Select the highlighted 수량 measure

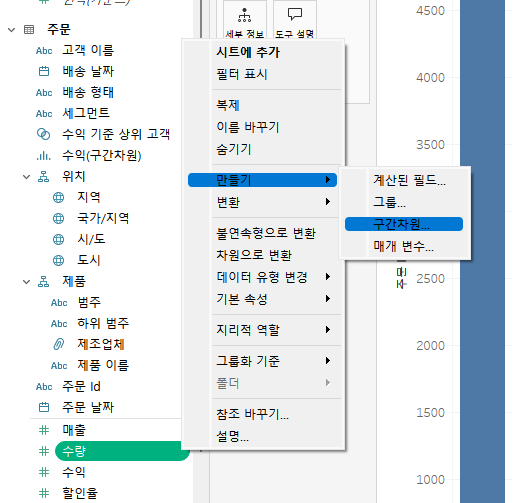pos(122,451)
